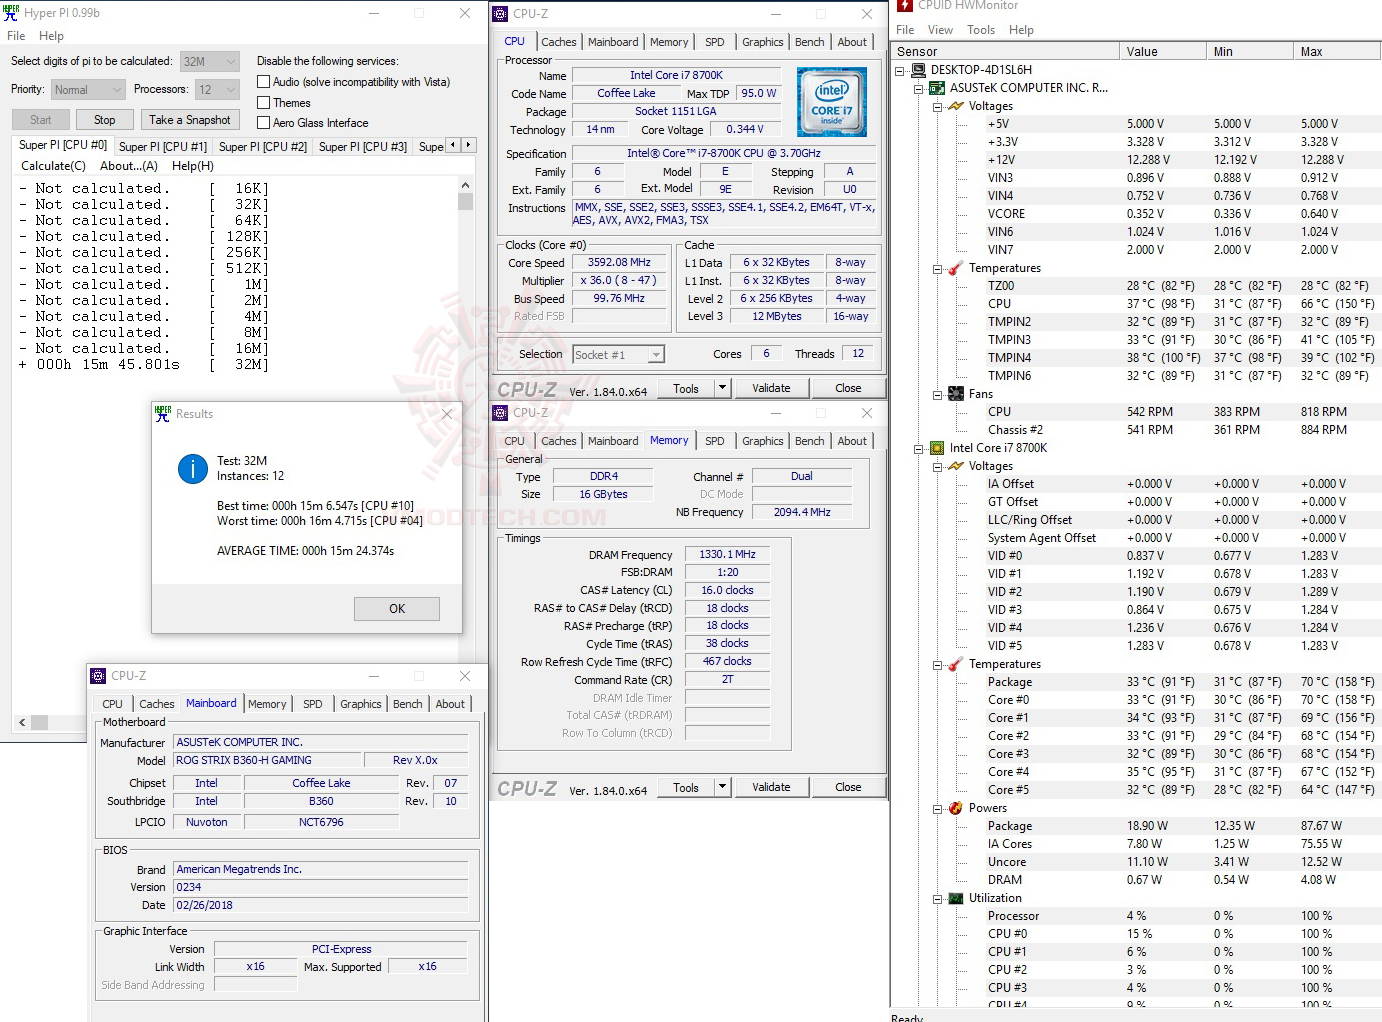This screenshot has width=1382, height=1022.
Task: Collapse the DESKTOP-4D1SL6H tree node
Action: (900, 71)
